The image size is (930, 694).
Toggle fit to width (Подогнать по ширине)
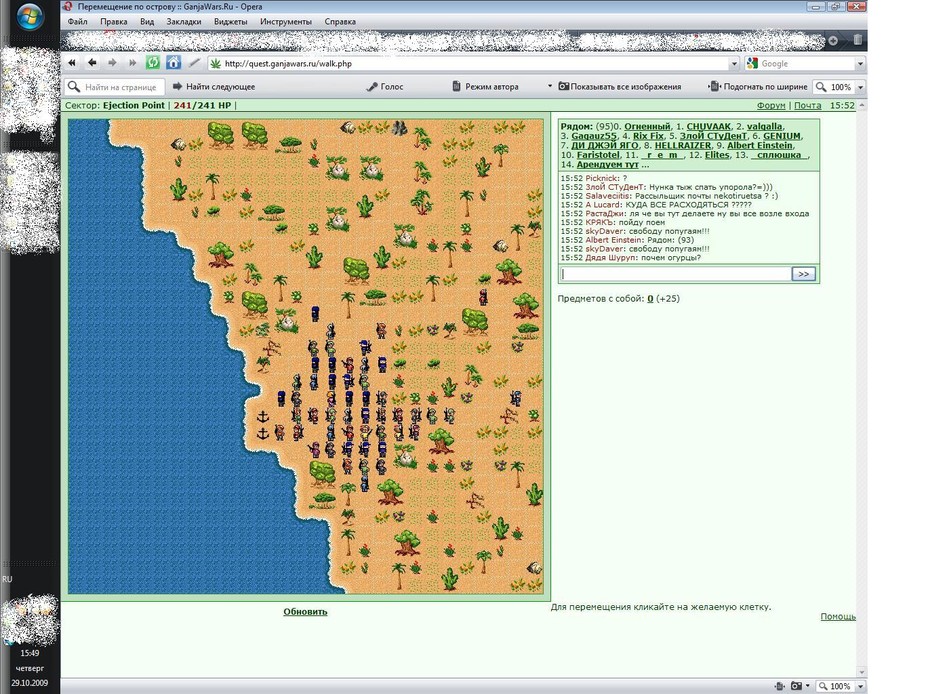[x=759, y=87]
